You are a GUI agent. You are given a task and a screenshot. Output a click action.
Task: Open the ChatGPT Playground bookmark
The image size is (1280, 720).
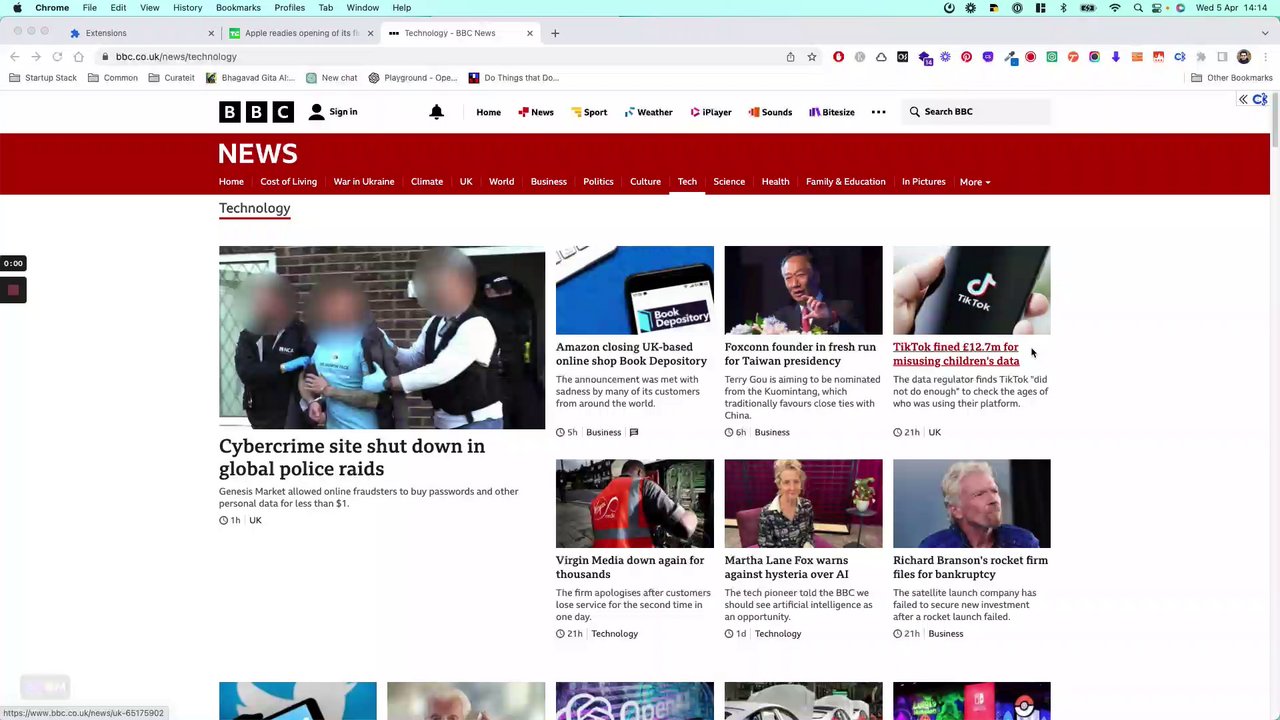(x=412, y=78)
